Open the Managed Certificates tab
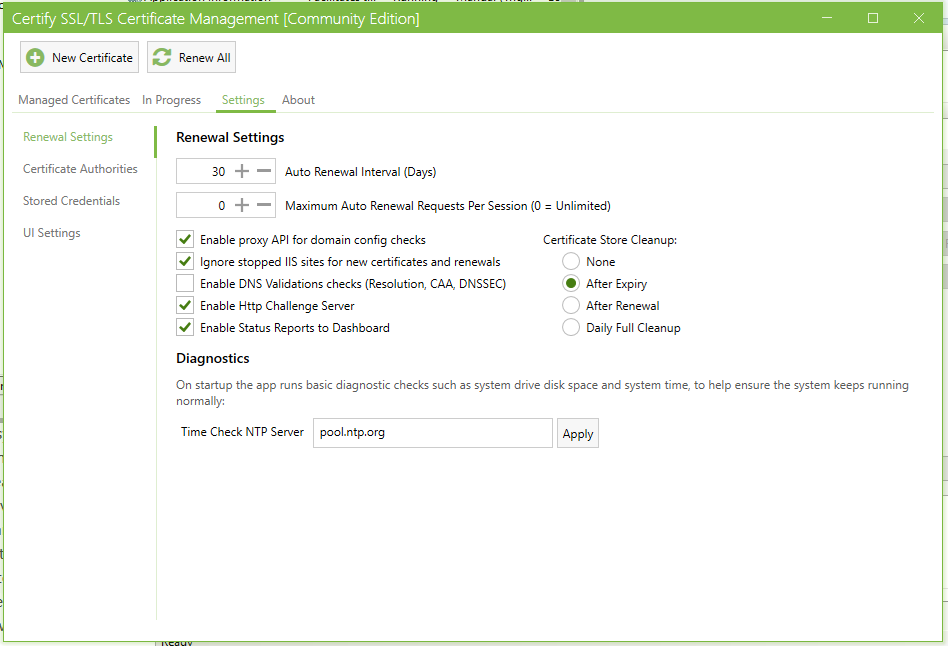 pos(74,100)
